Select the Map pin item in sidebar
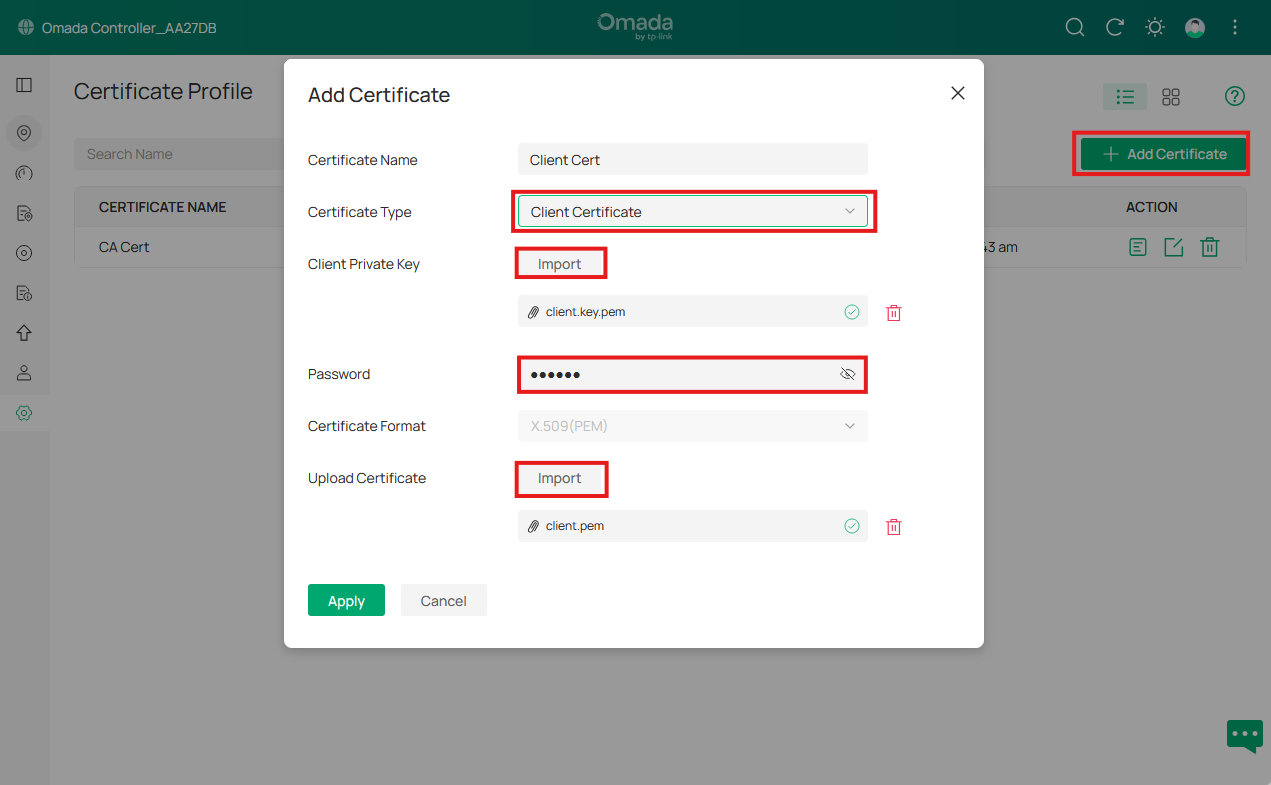 click(24, 133)
